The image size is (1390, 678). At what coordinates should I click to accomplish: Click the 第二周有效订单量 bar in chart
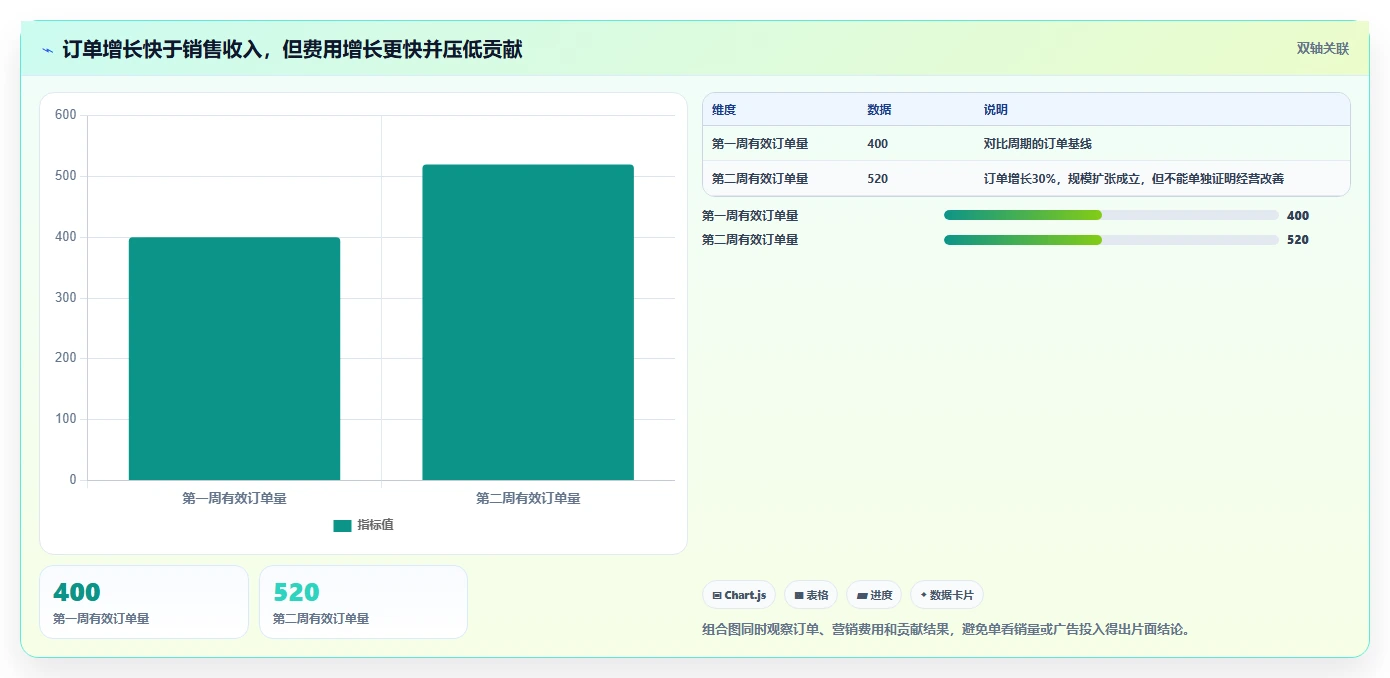[x=528, y=322]
